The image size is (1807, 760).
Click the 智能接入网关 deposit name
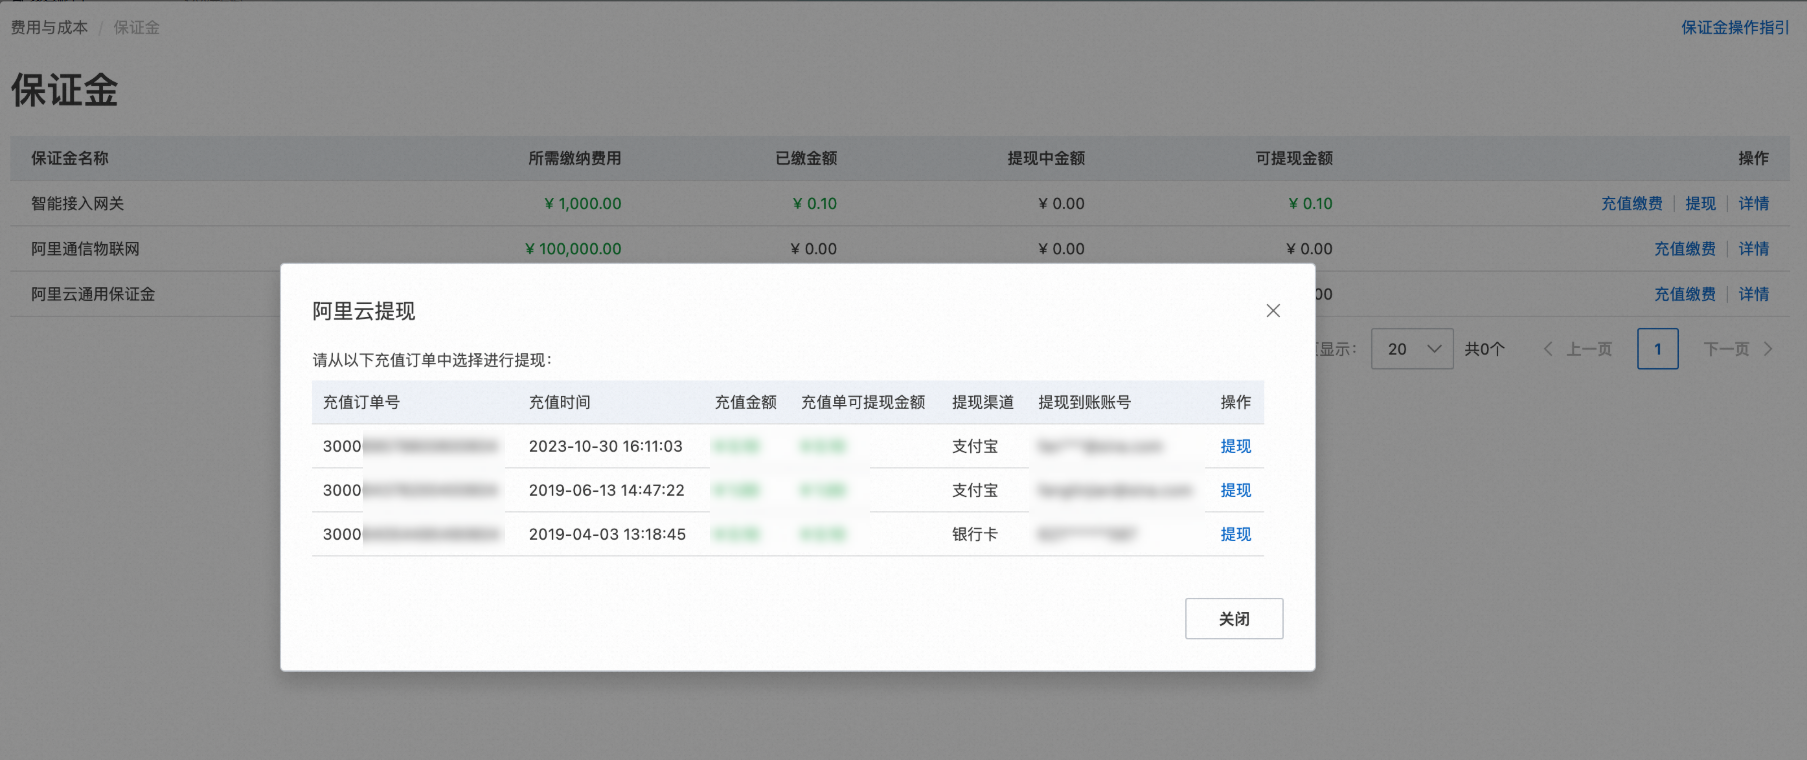[x=77, y=203]
